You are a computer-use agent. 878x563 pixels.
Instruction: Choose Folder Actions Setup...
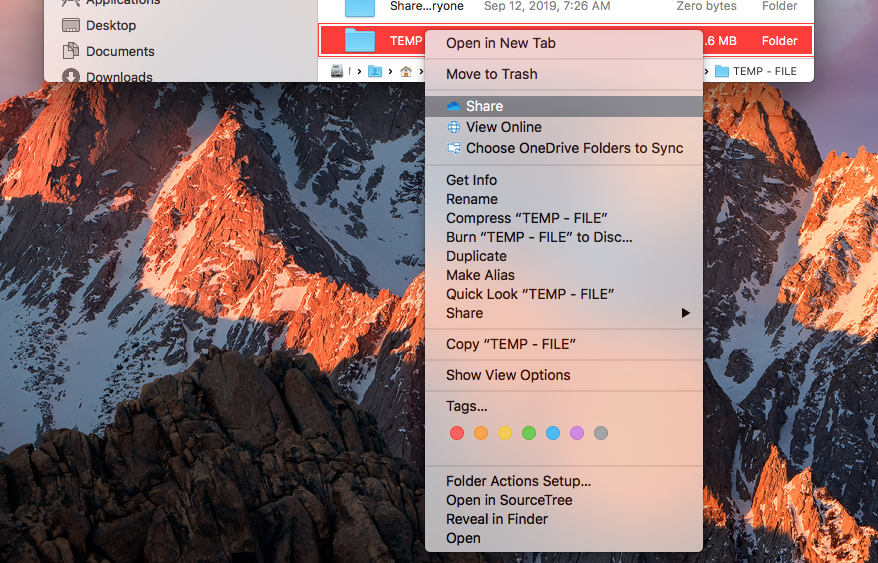click(x=564, y=481)
